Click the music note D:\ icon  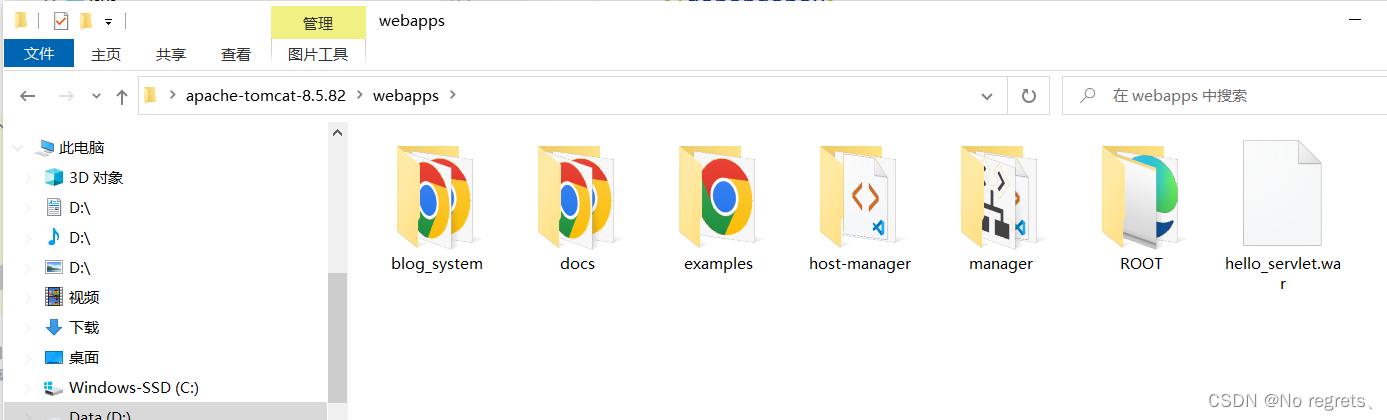click(x=54, y=237)
